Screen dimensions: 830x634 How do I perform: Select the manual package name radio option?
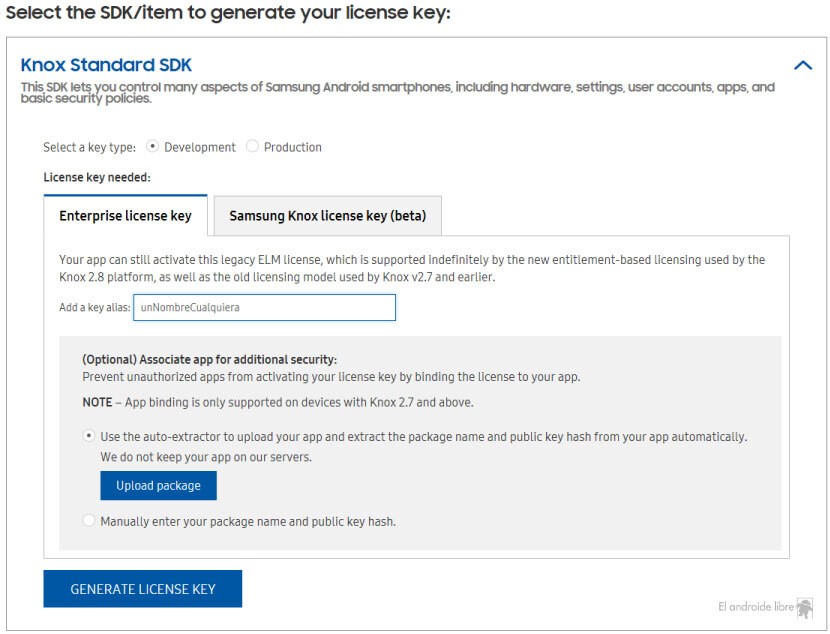point(88,521)
